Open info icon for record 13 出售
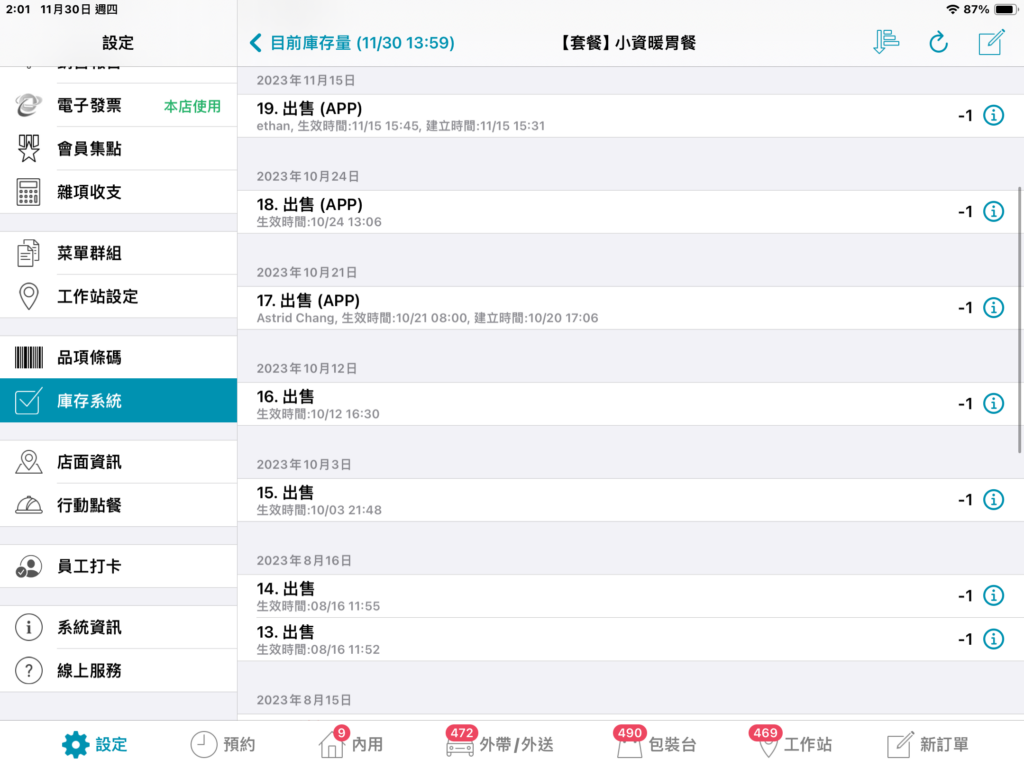Viewport: 1024px width, 768px height. pos(993,639)
